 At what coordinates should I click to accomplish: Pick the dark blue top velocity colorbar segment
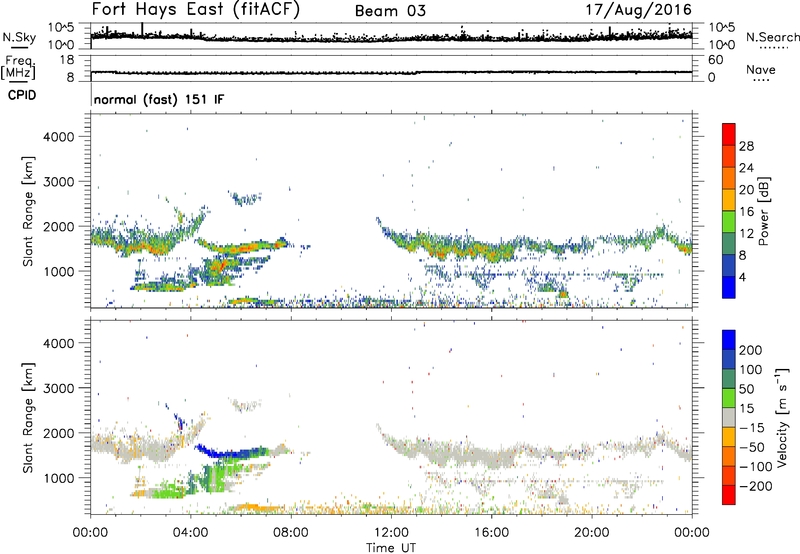[x=729, y=340]
